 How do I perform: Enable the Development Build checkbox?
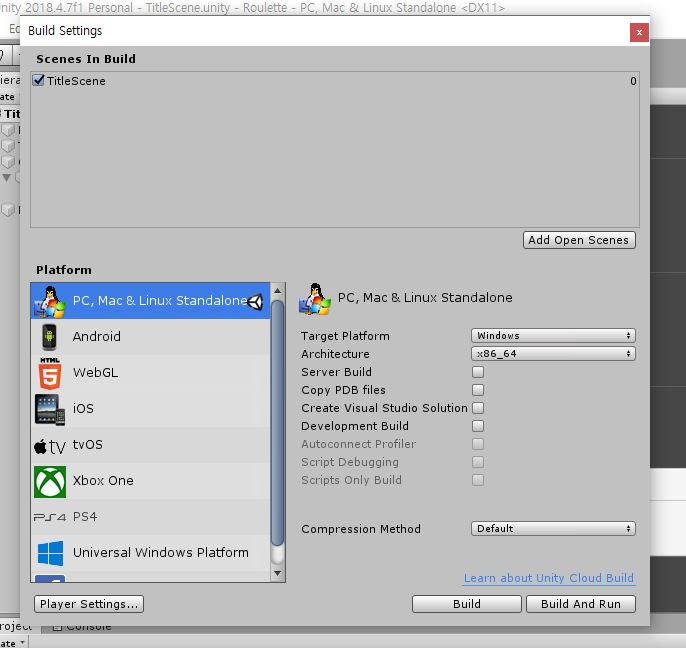click(x=478, y=426)
